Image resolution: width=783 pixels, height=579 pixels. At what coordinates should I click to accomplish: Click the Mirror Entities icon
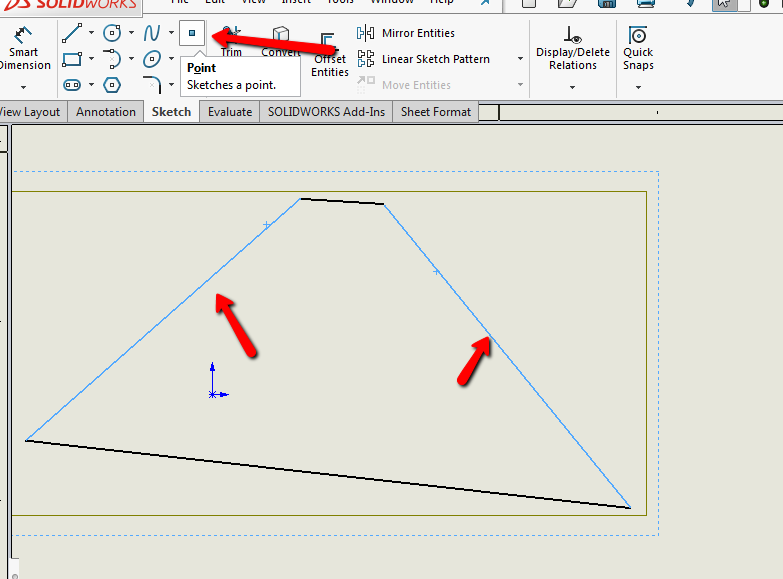[366, 33]
